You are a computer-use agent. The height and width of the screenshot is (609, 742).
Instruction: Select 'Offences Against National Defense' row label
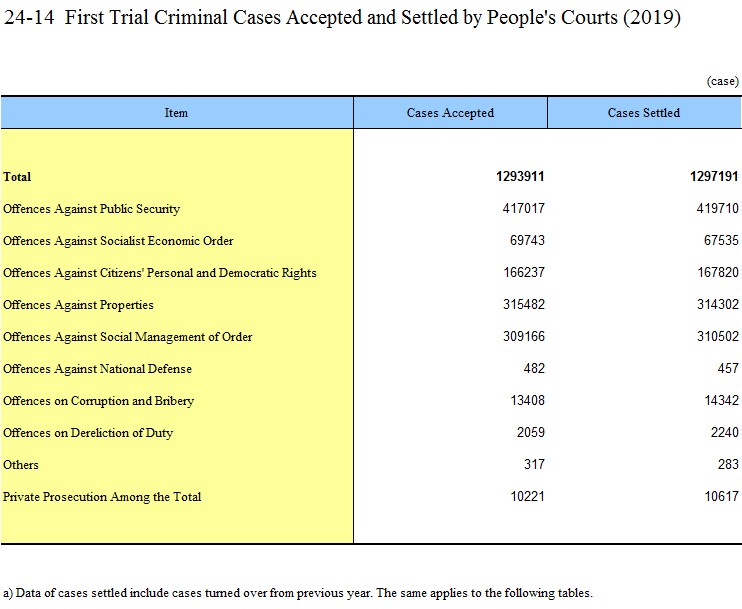tap(97, 369)
